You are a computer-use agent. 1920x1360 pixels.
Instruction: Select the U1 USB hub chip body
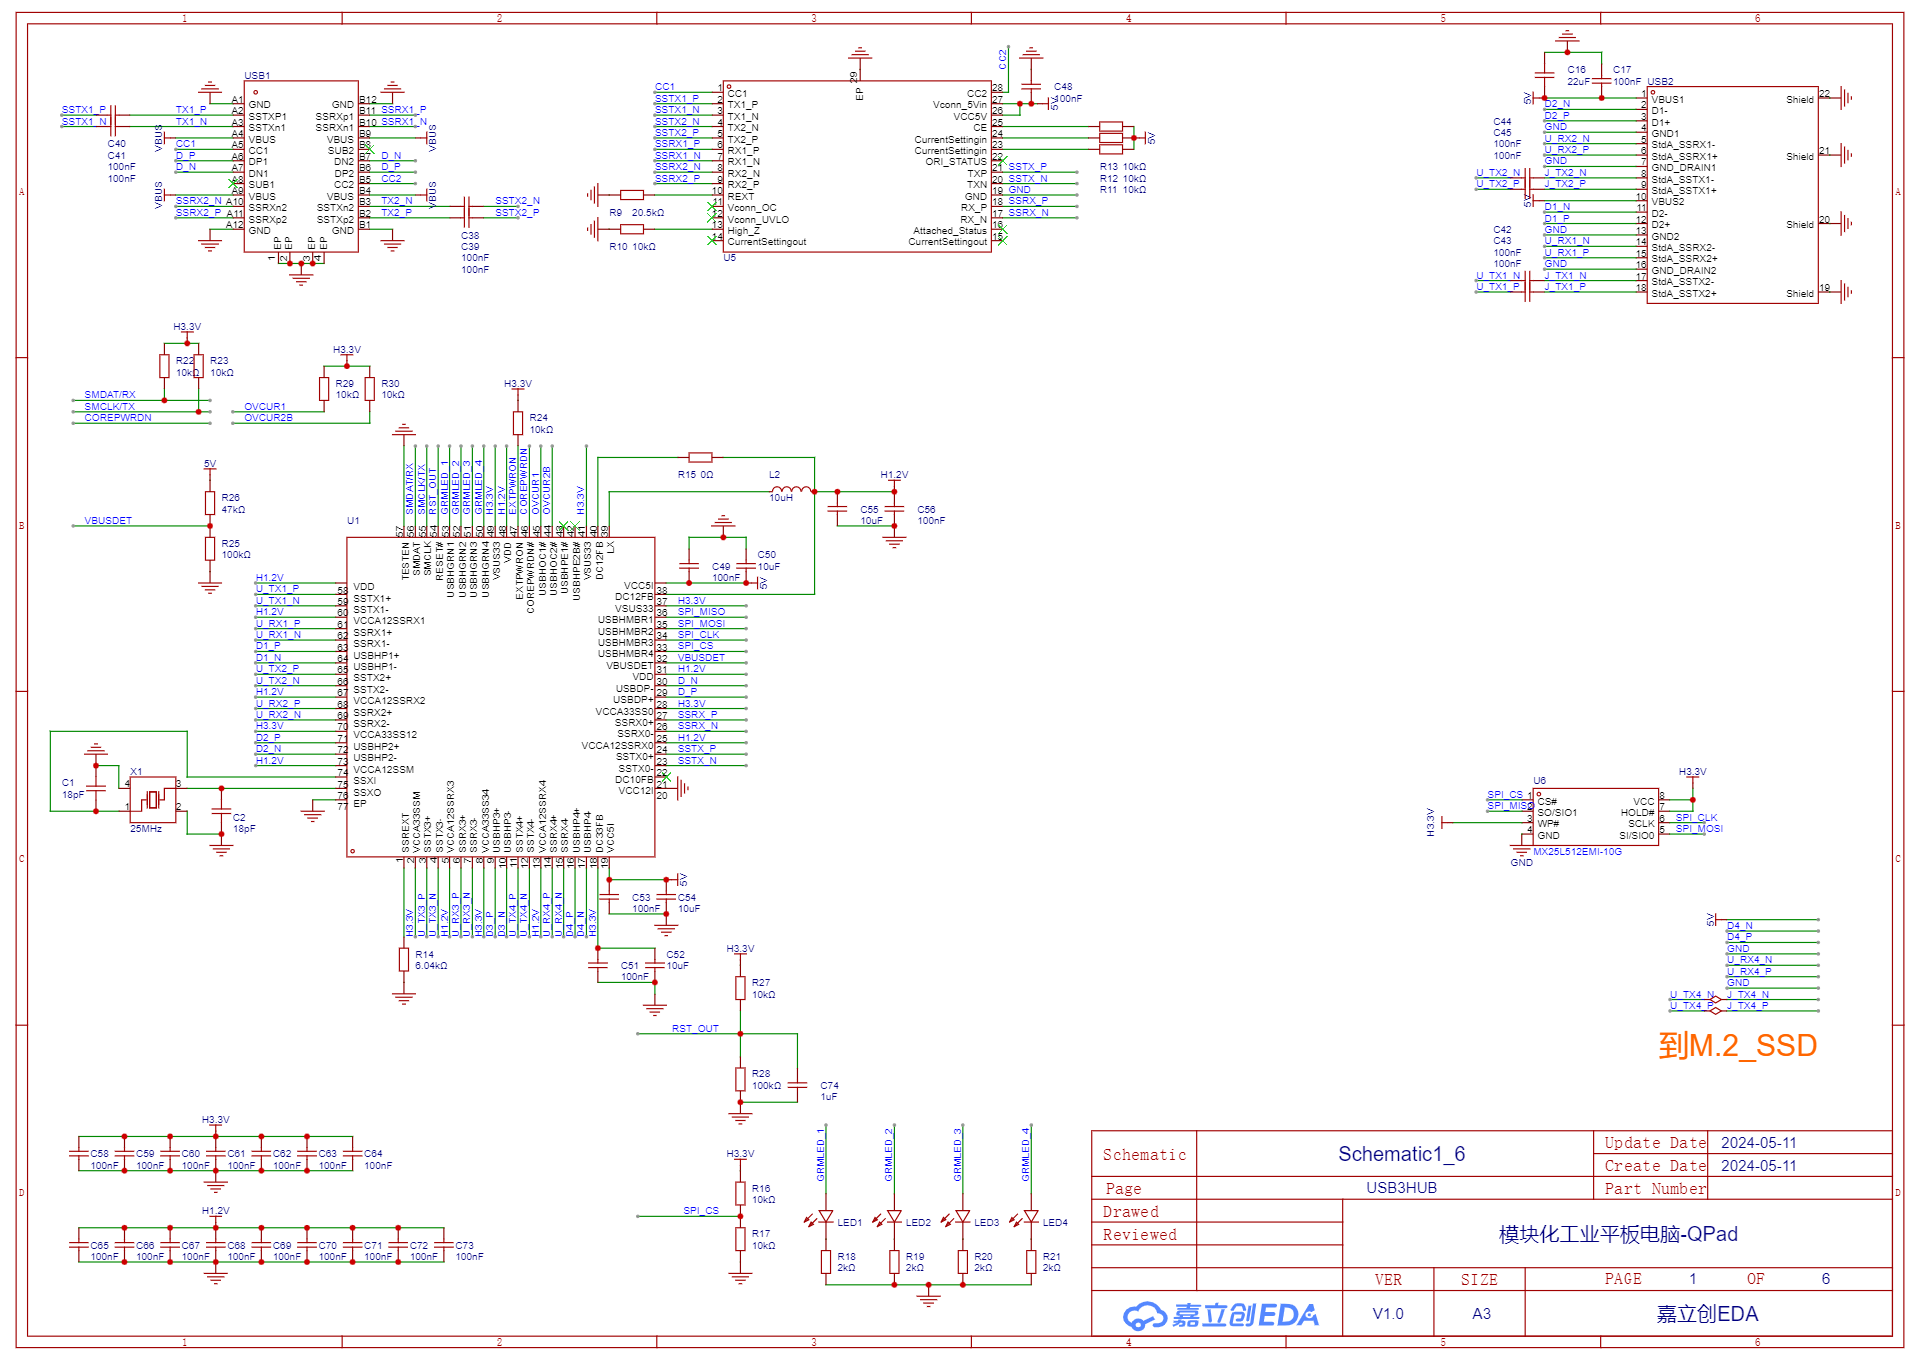[501, 697]
